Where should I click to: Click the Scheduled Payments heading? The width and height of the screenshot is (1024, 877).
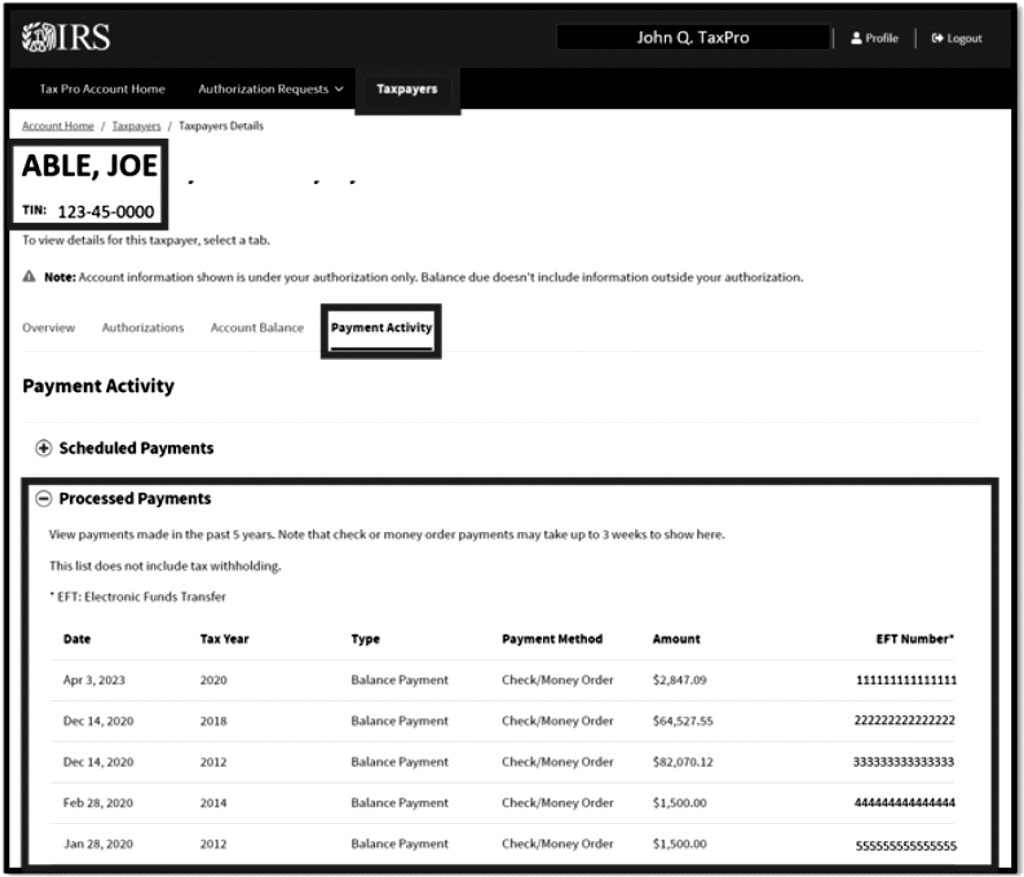(136, 448)
